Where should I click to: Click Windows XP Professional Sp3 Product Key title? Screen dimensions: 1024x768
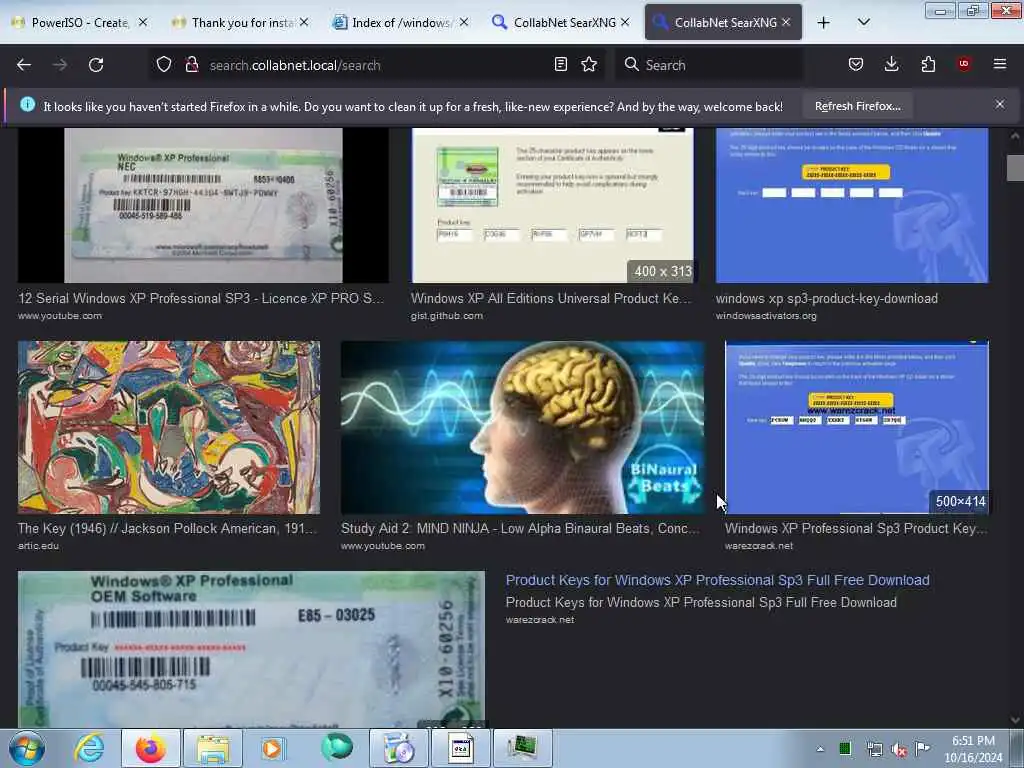pos(856,528)
